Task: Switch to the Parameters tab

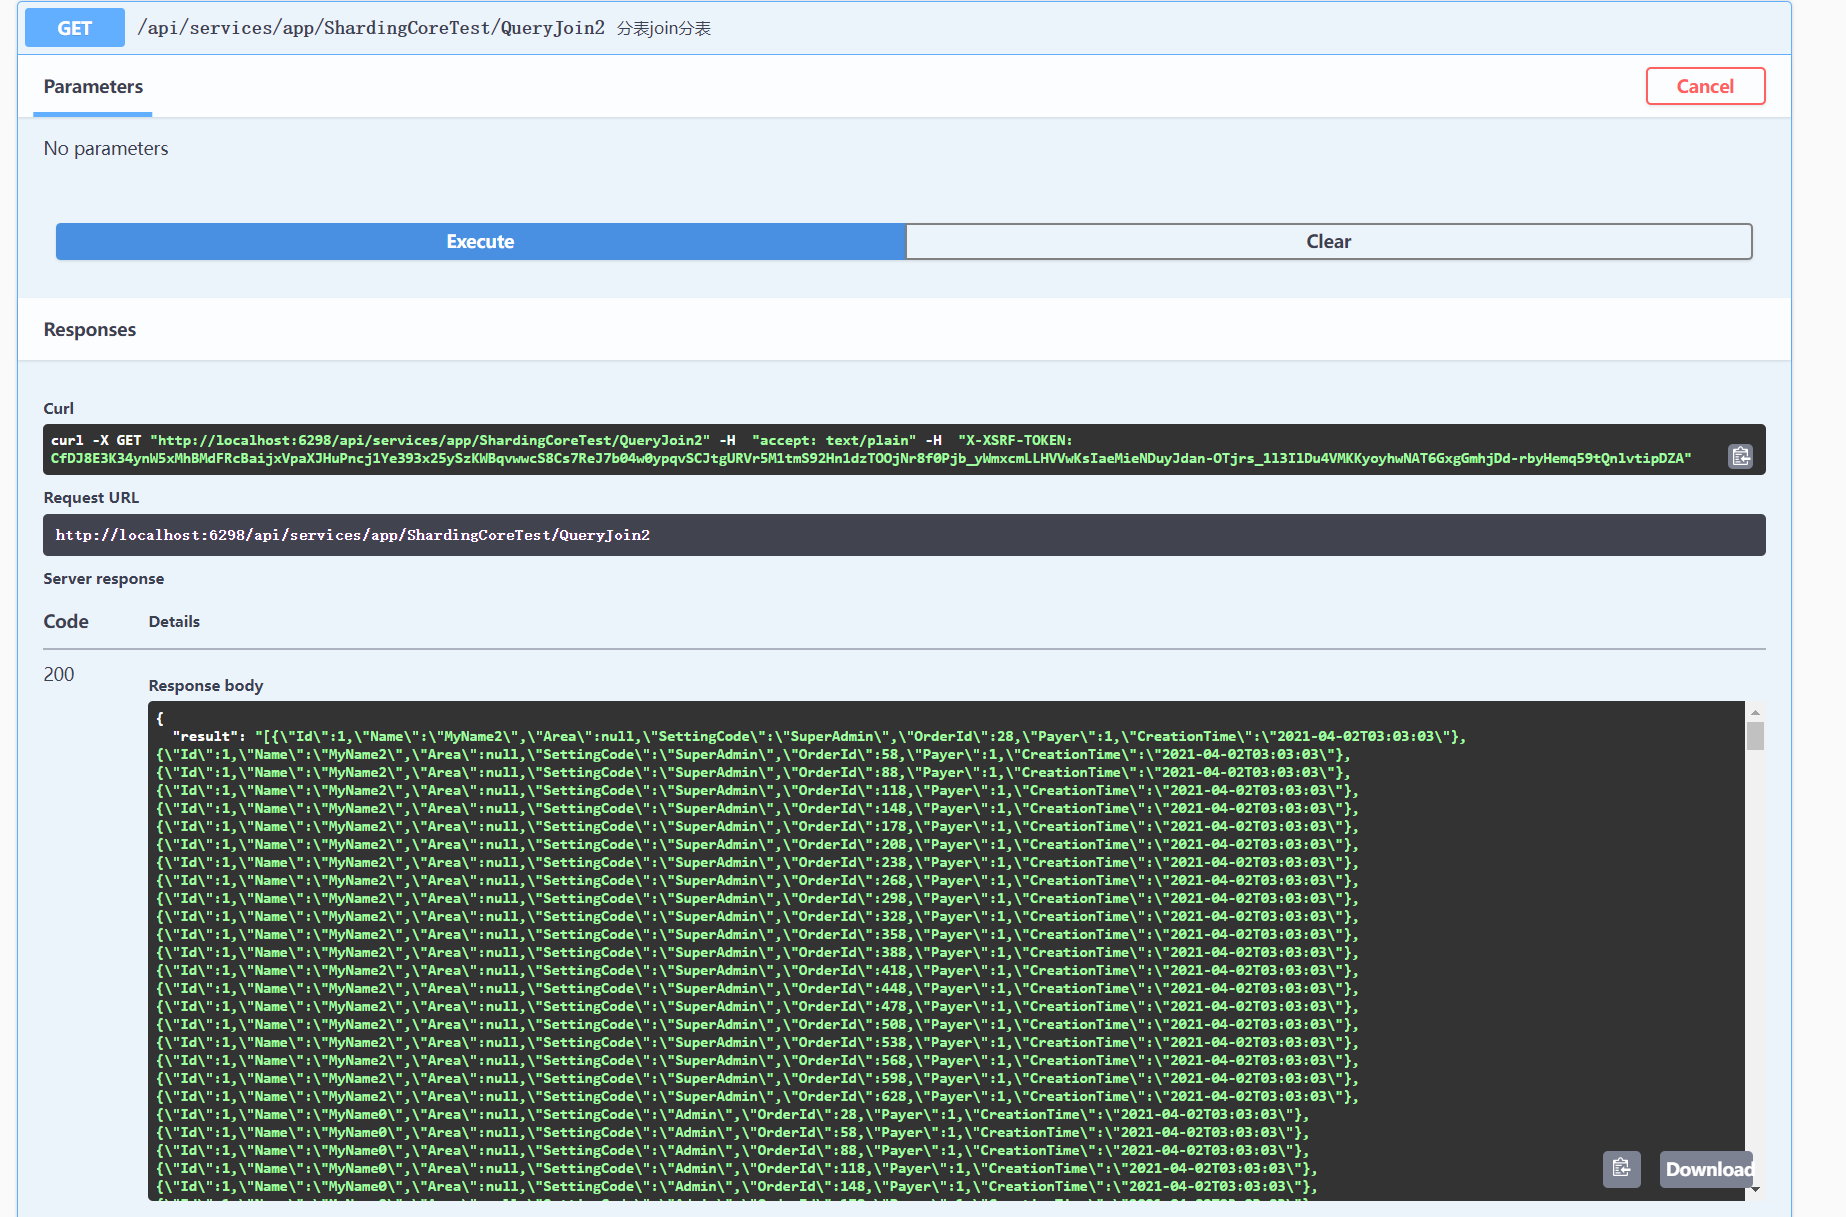Action: [93, 87]
